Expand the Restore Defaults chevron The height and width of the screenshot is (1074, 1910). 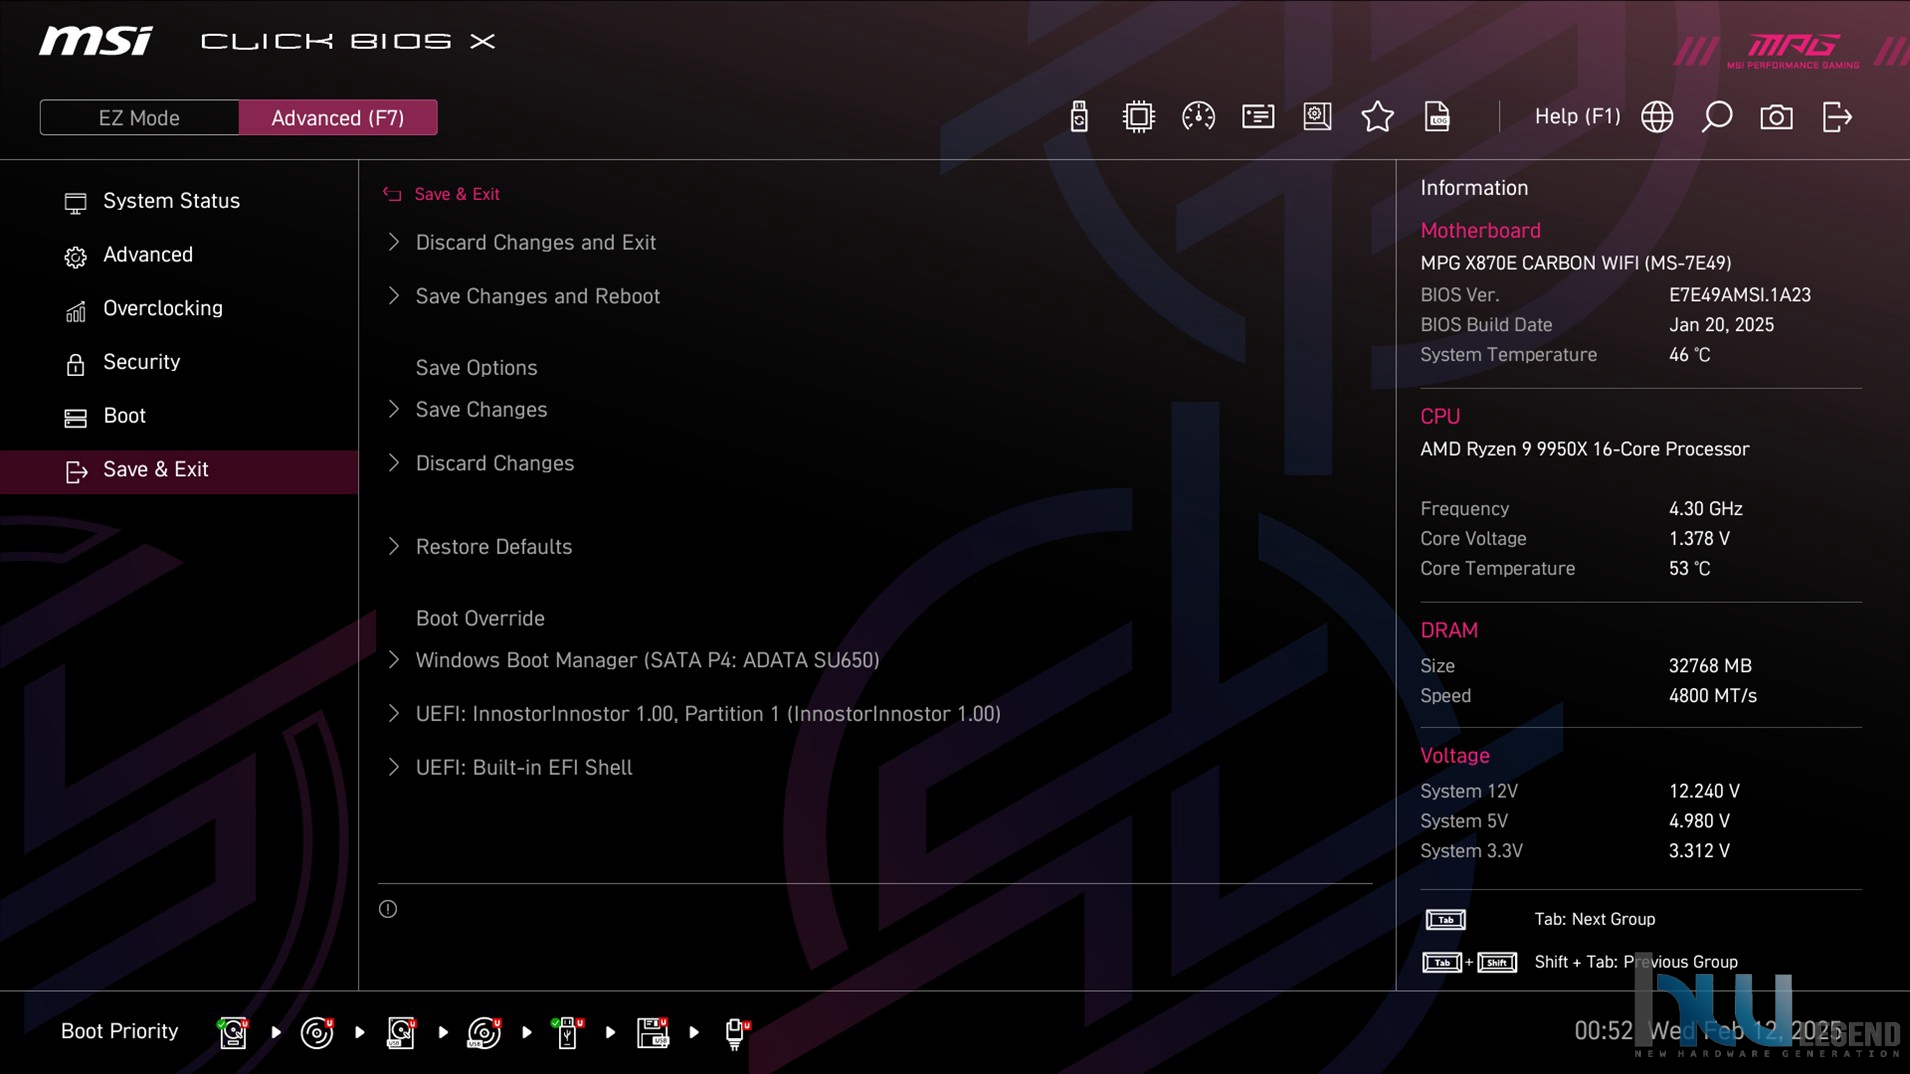pyautogui.click(x=393, y=546)
